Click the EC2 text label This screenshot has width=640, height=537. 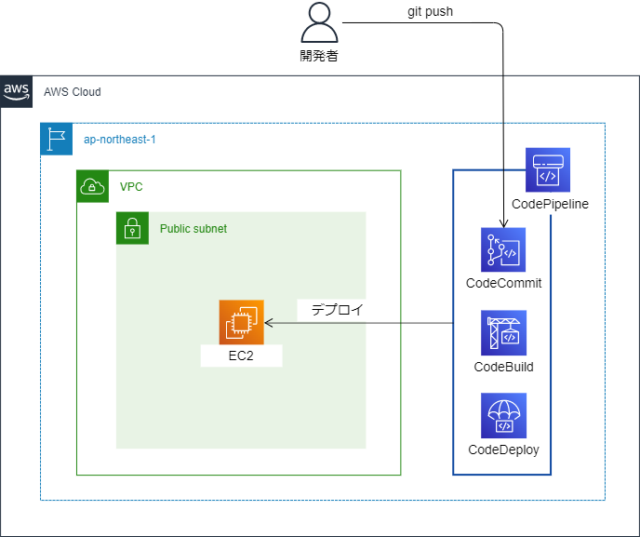241,356
